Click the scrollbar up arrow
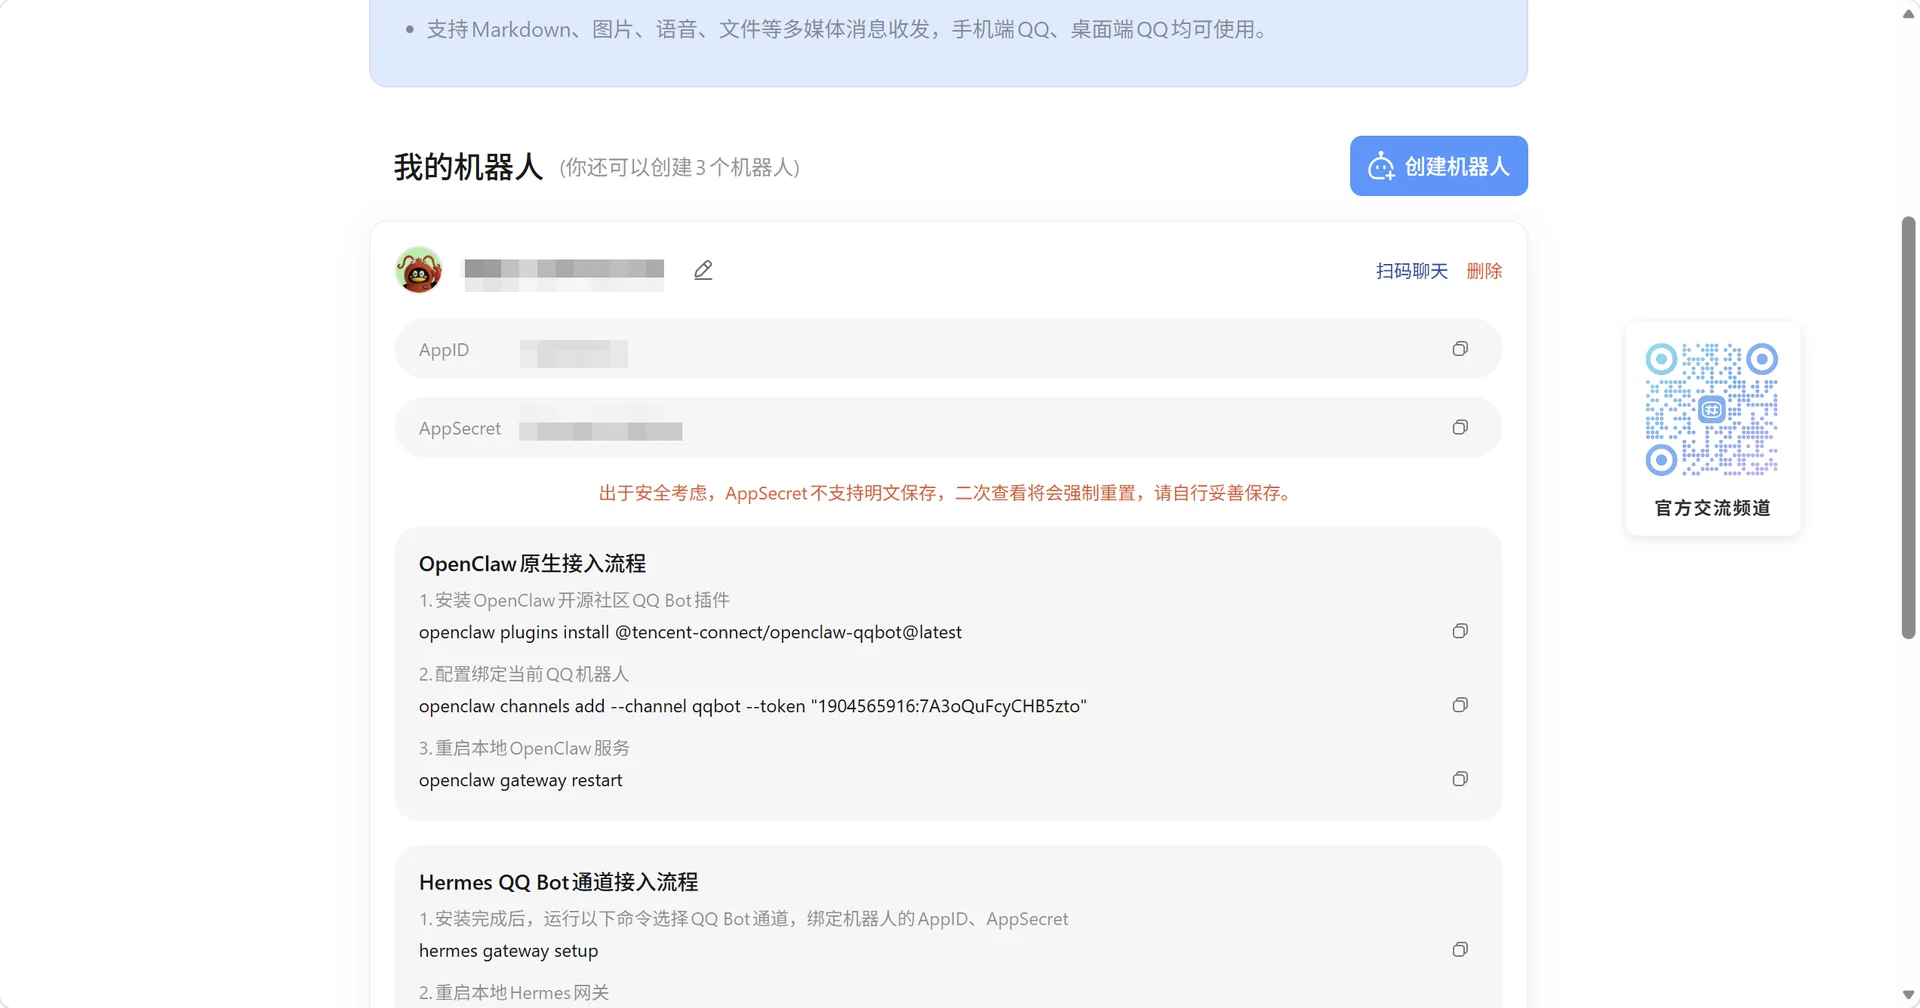 tap(1908, 13)
